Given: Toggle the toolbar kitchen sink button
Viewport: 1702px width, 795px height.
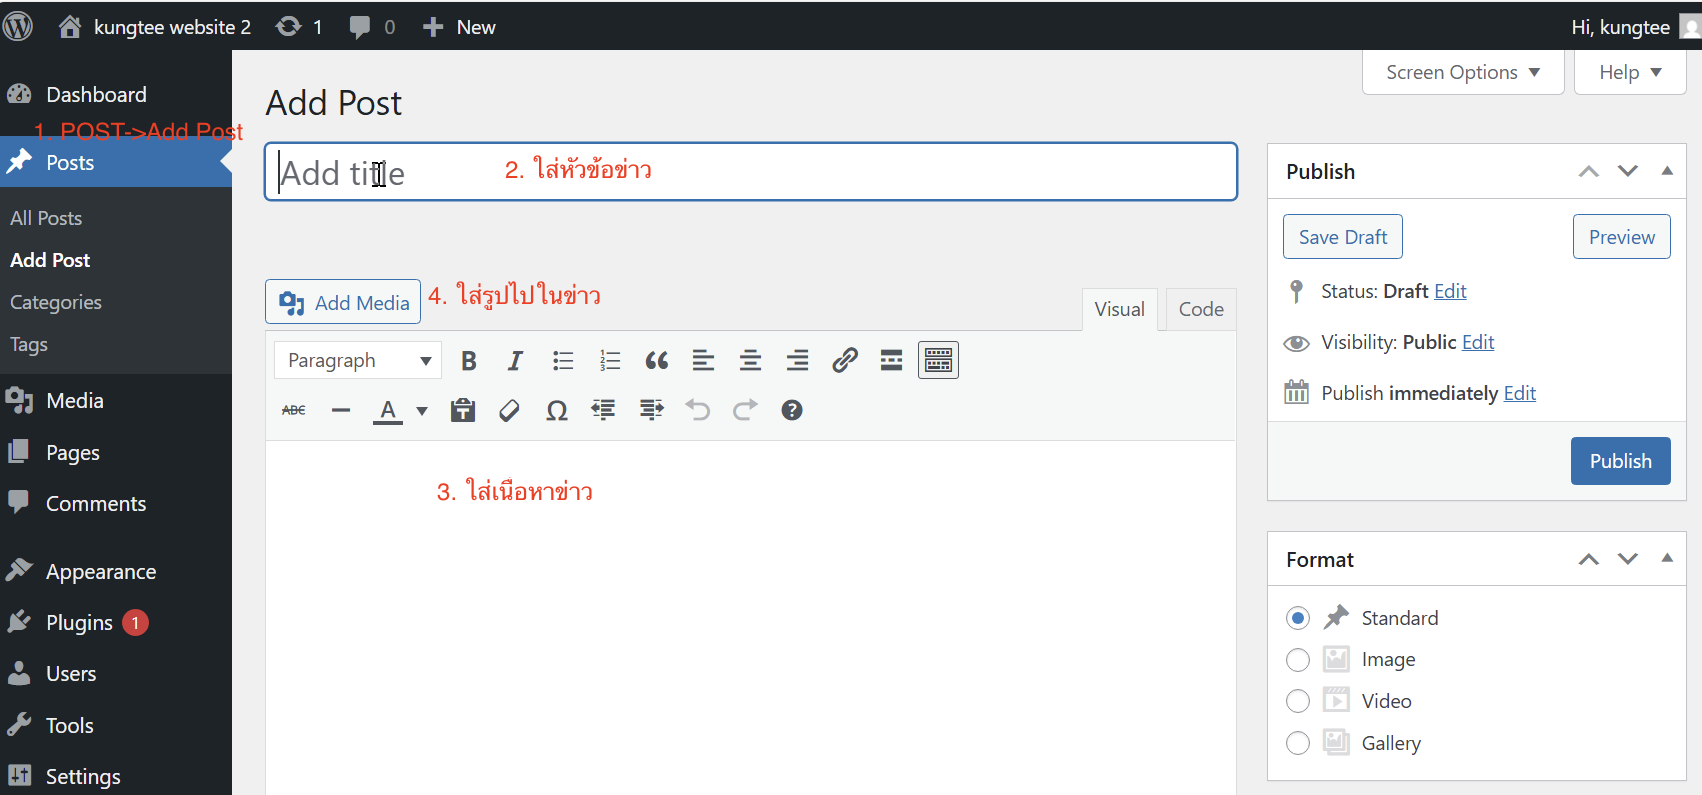Looking at the screenshot, I should pyautogui.click(x=938, y=361).
